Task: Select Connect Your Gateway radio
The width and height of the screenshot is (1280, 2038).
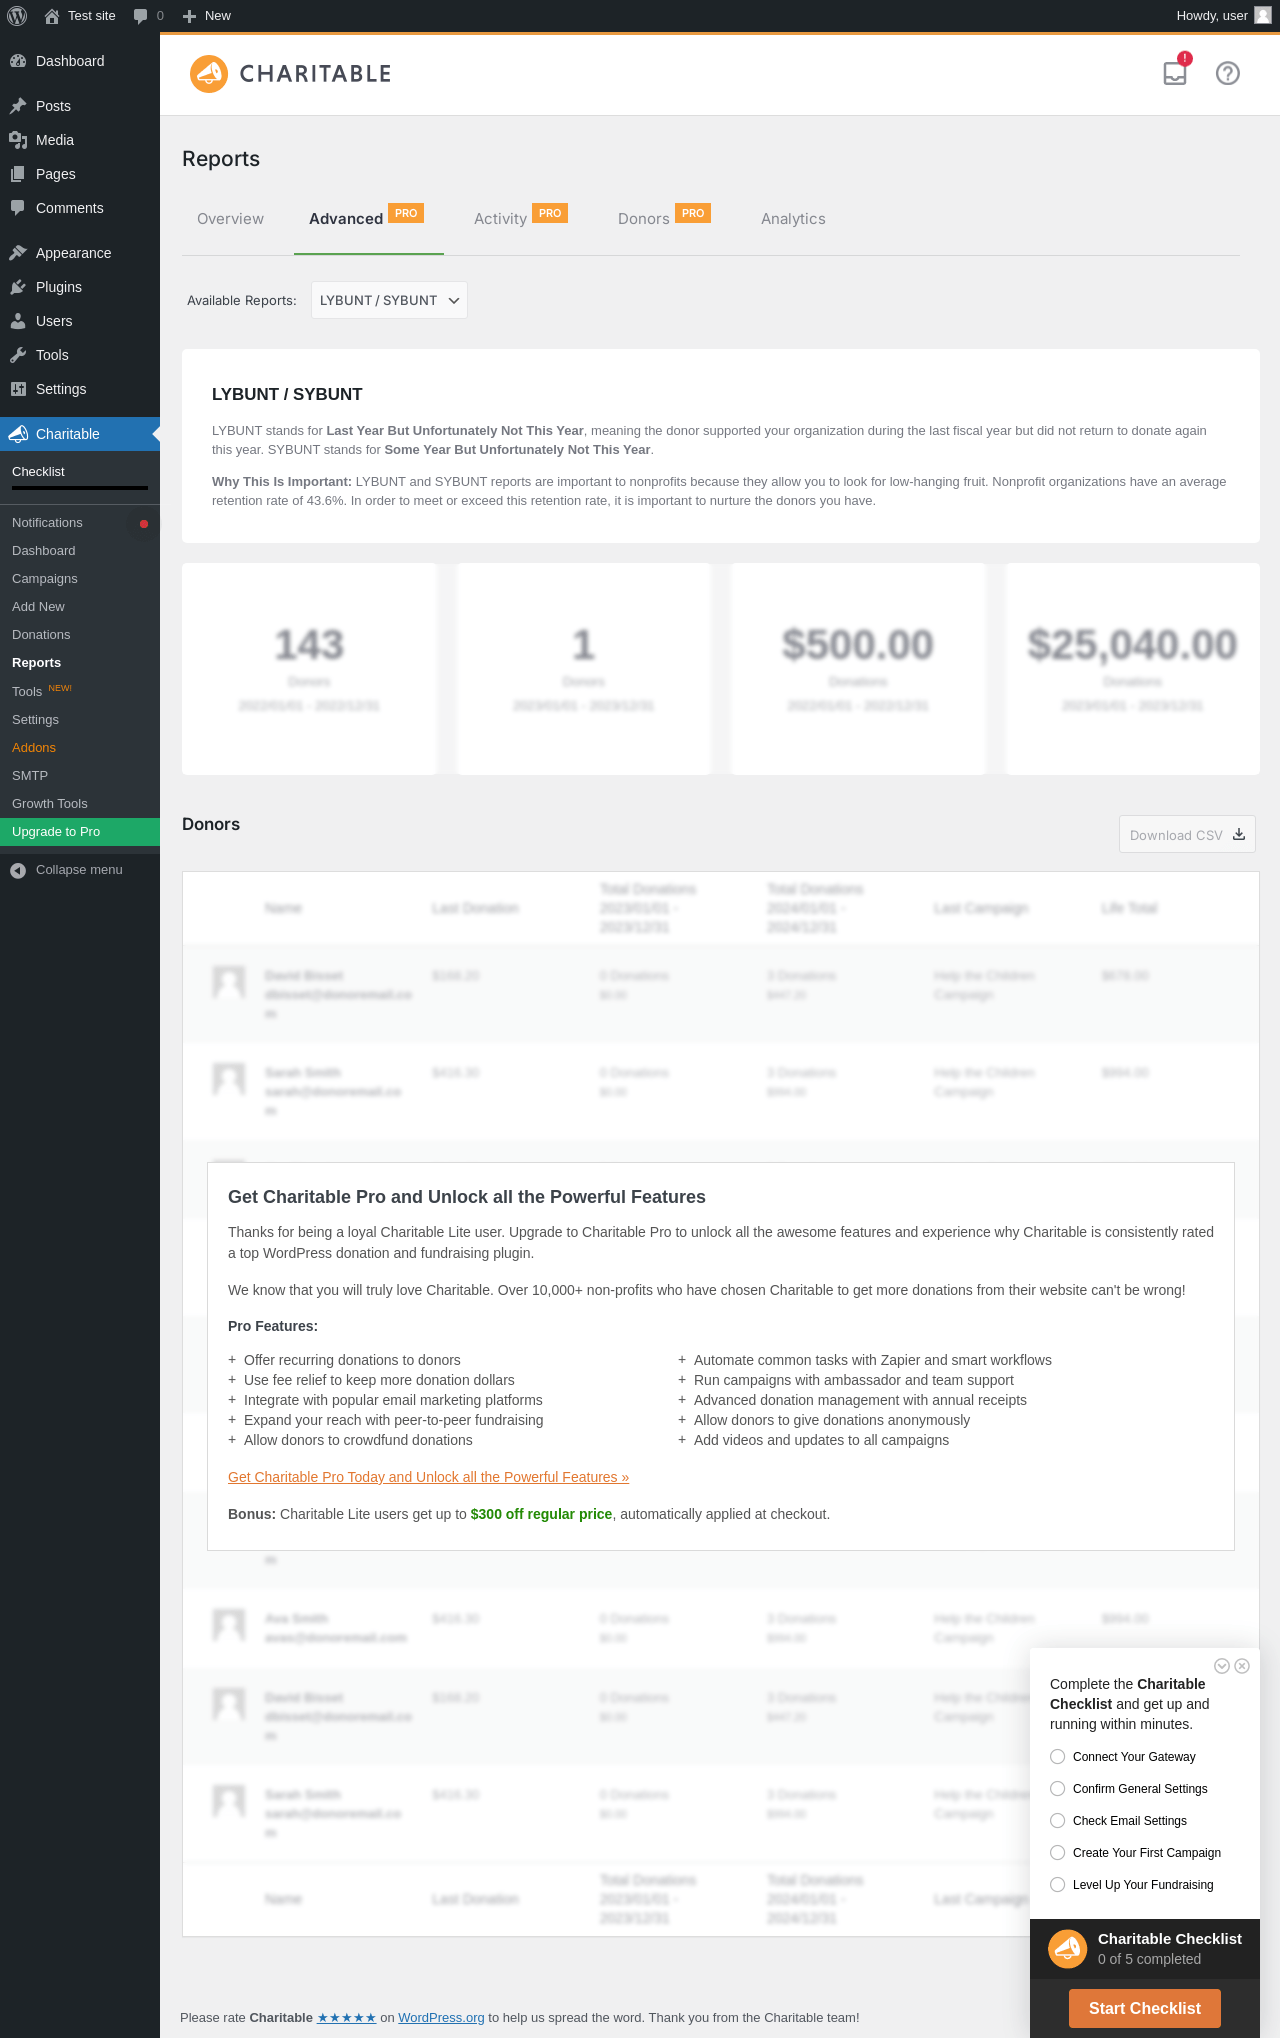Action: [x=1057, y=1757]
